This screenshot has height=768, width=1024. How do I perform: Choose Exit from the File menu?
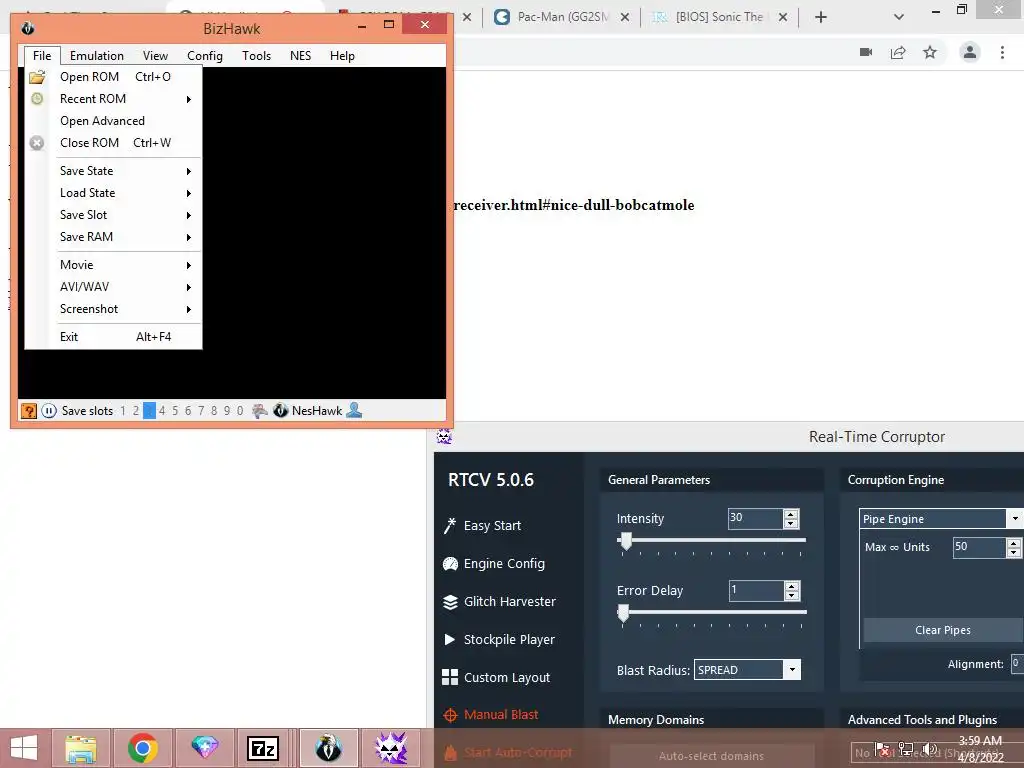coord(114,337)
